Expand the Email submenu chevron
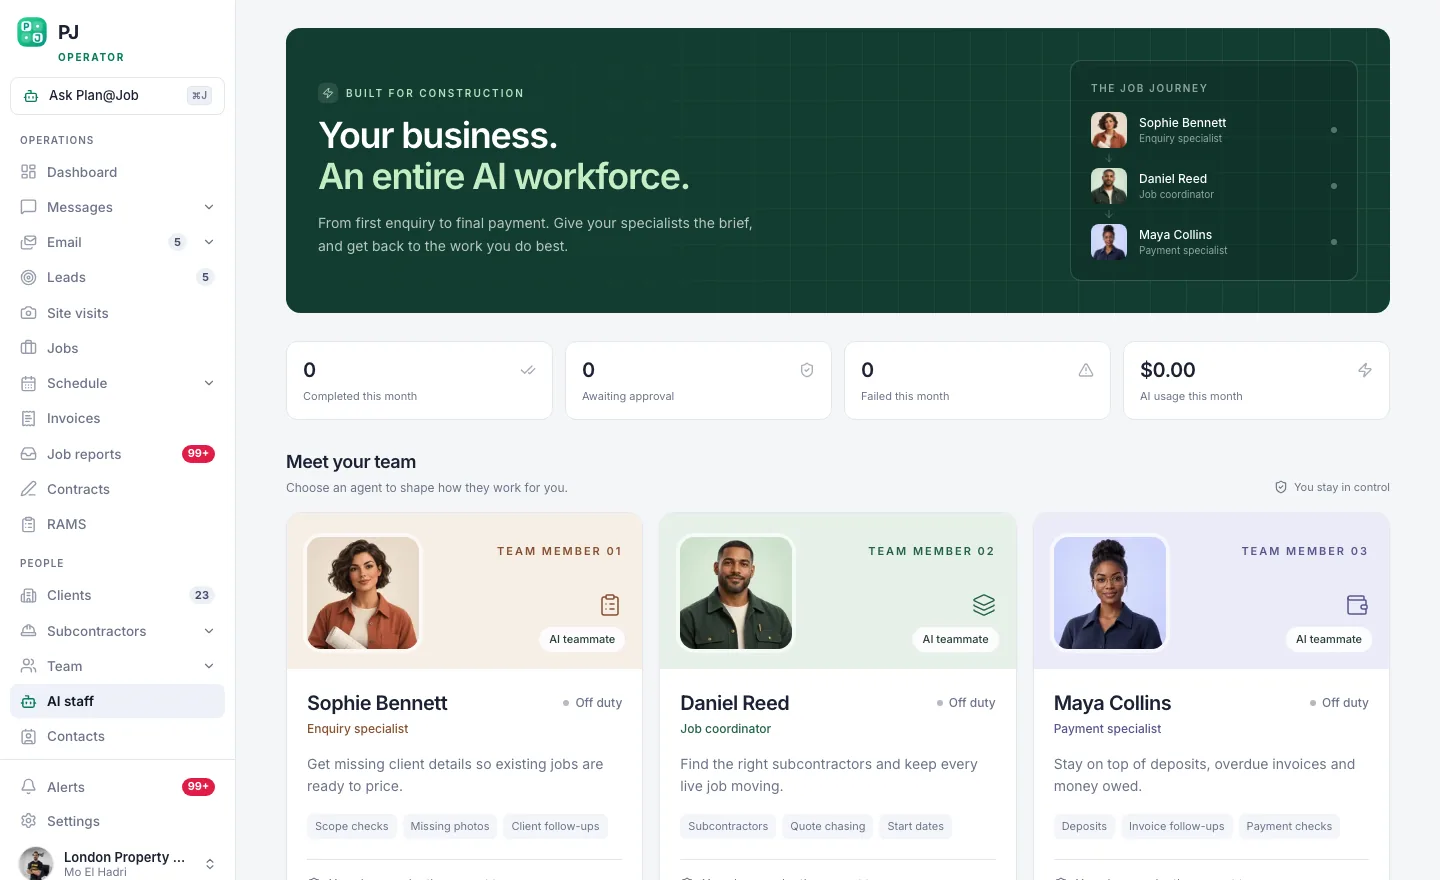 coord(209,242)
